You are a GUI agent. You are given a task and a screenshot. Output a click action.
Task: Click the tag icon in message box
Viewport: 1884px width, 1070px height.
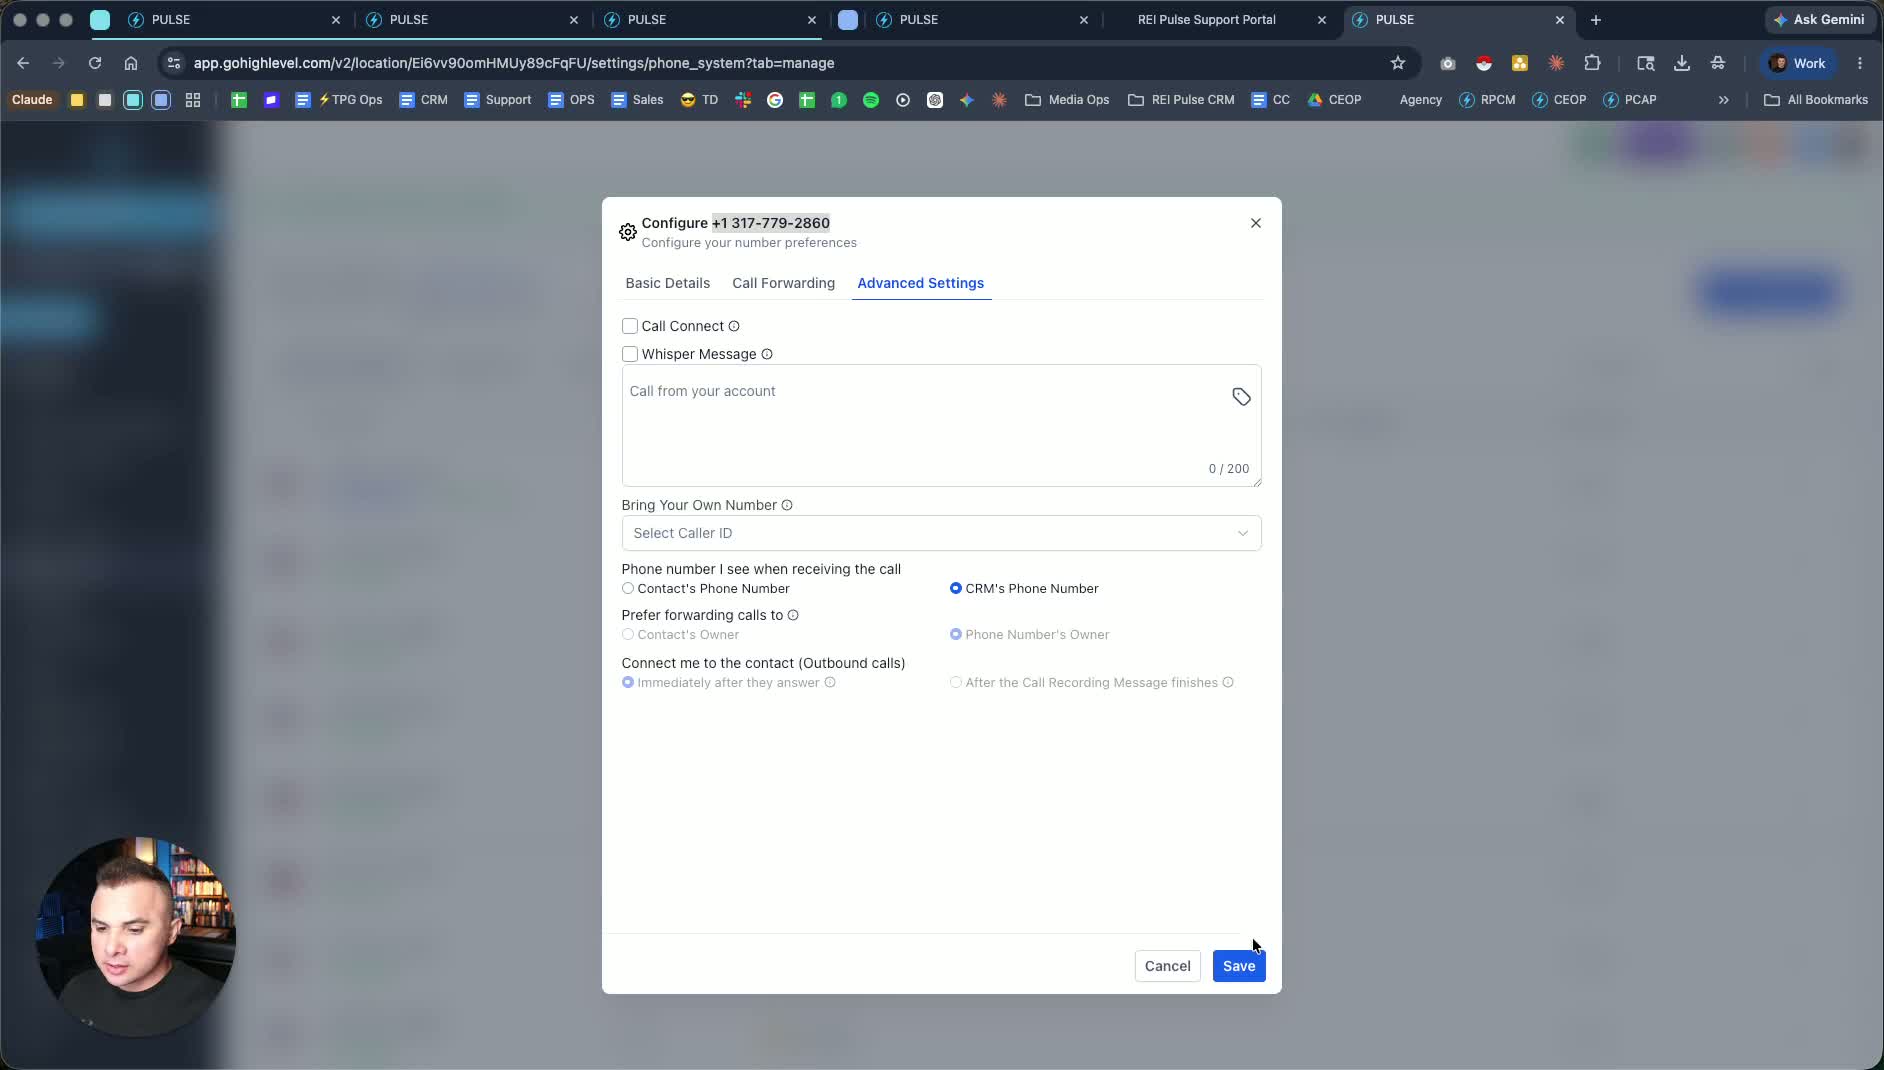[x=1241, y=397]
